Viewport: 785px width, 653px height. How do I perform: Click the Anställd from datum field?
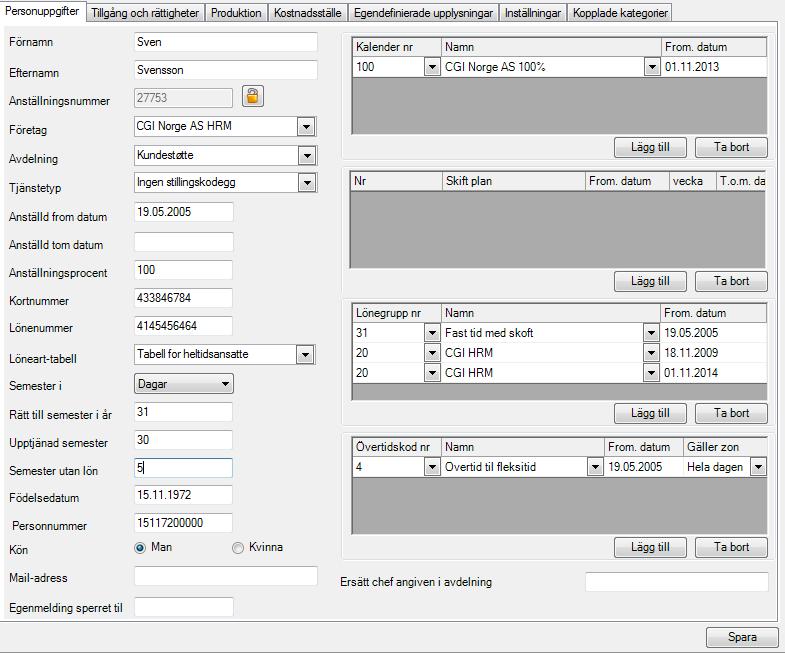click(x=183, y=212)
